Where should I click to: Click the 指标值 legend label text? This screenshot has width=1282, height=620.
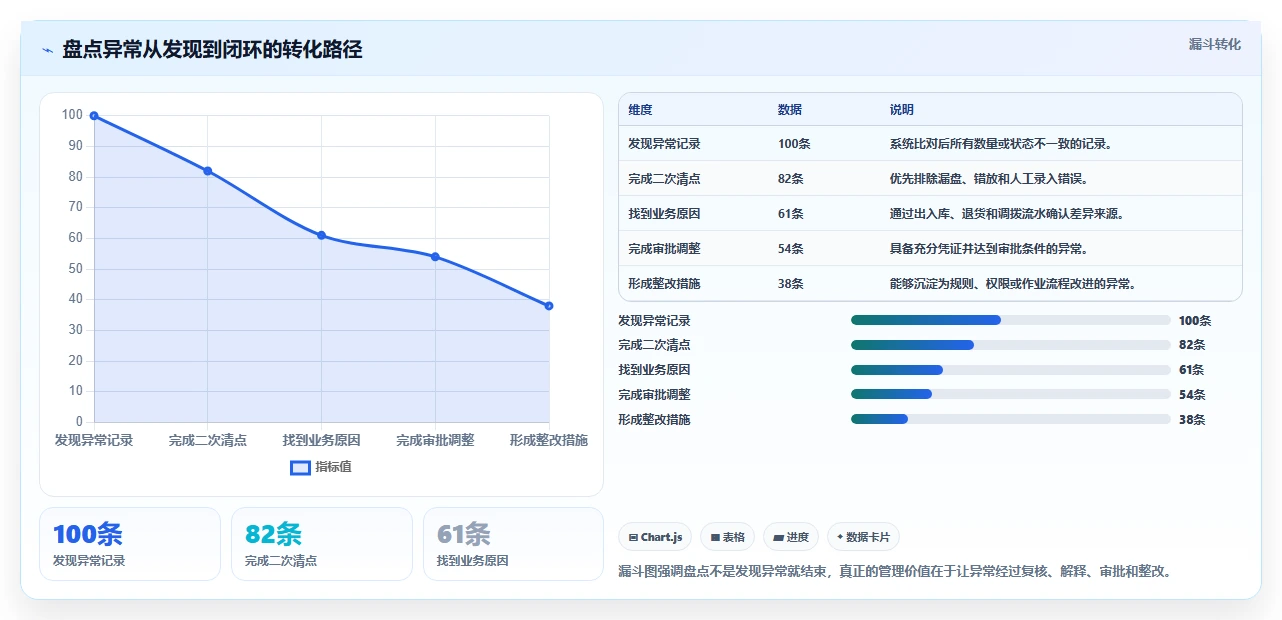pos(334,467)
